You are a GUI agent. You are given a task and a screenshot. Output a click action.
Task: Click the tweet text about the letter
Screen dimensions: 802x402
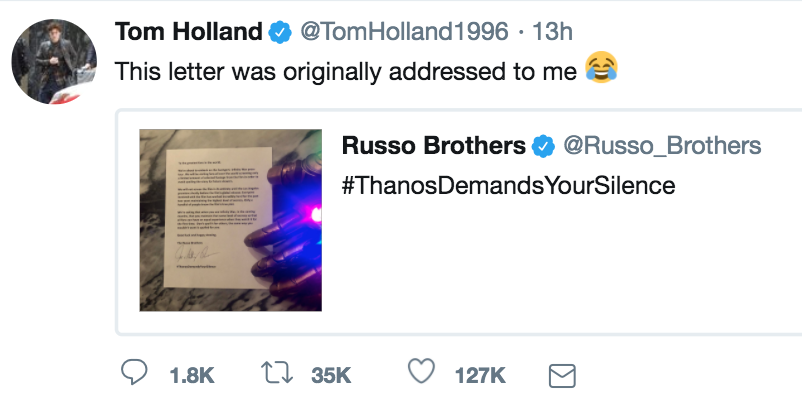pyautogui.click(x=345, y=72)
